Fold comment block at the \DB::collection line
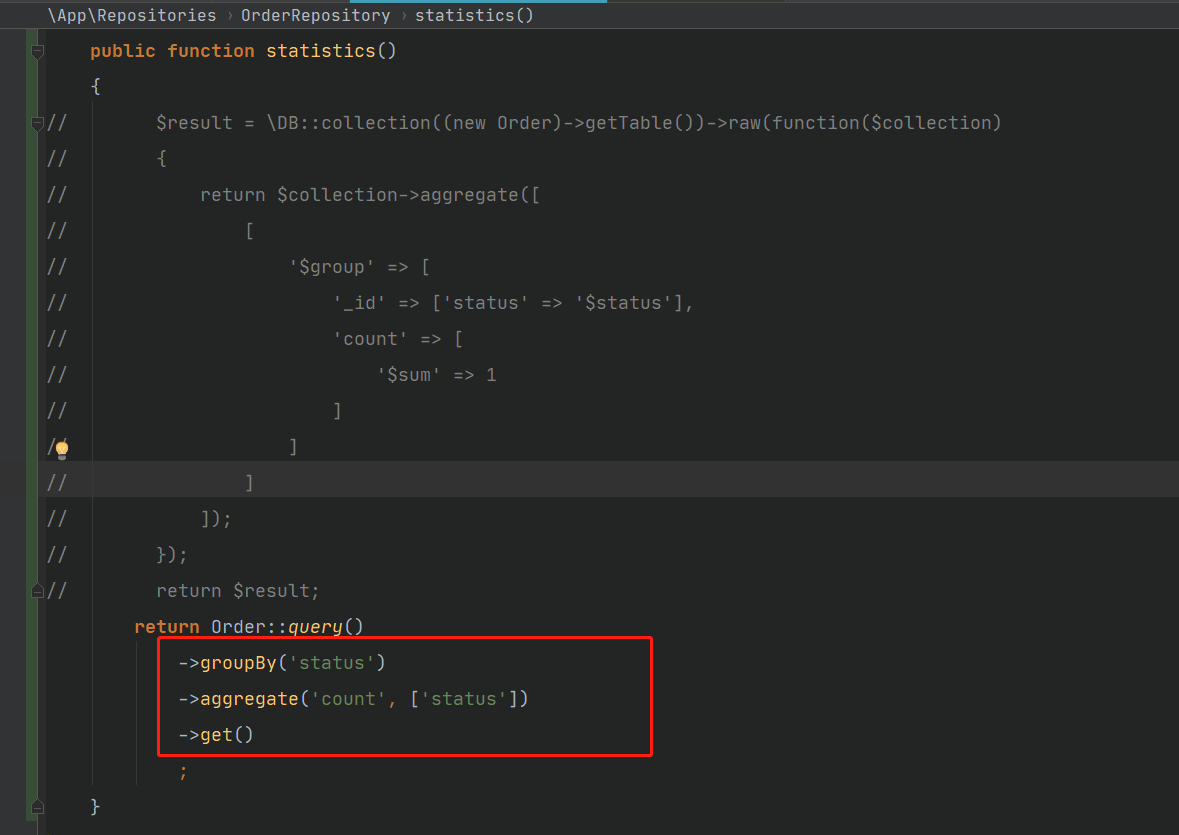 tap(37, 123)
